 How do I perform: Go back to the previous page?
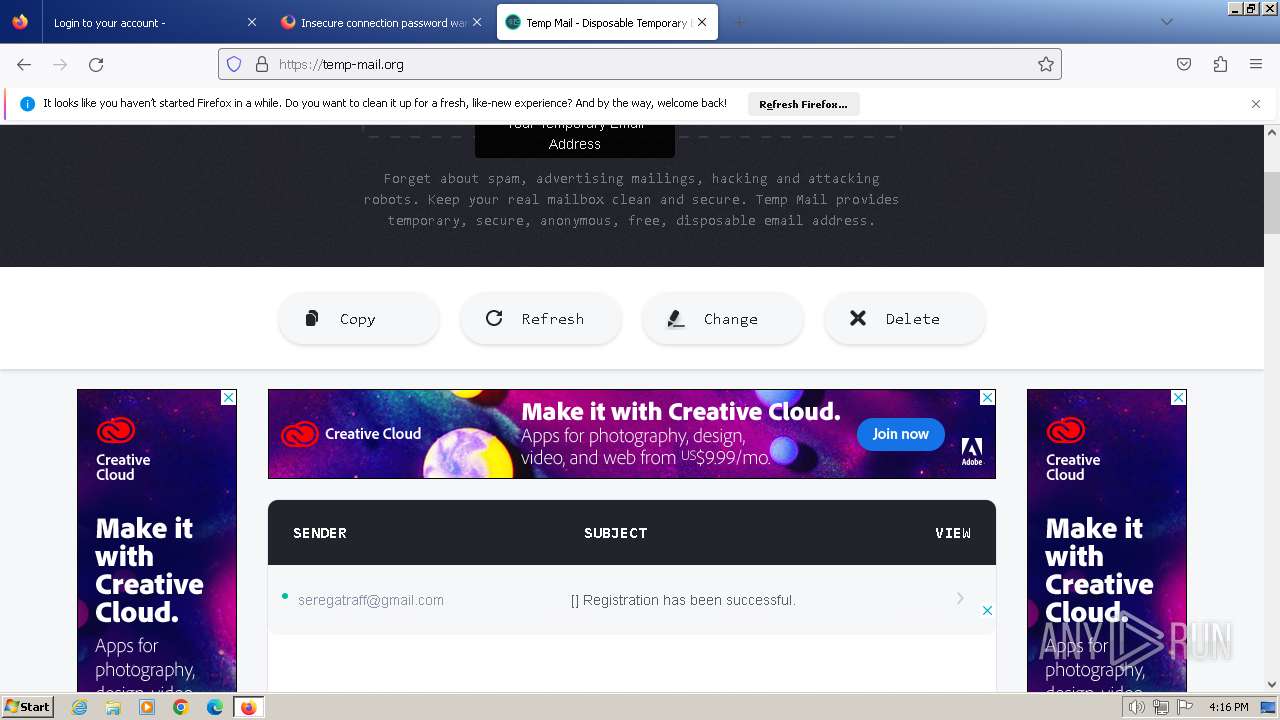24,64
